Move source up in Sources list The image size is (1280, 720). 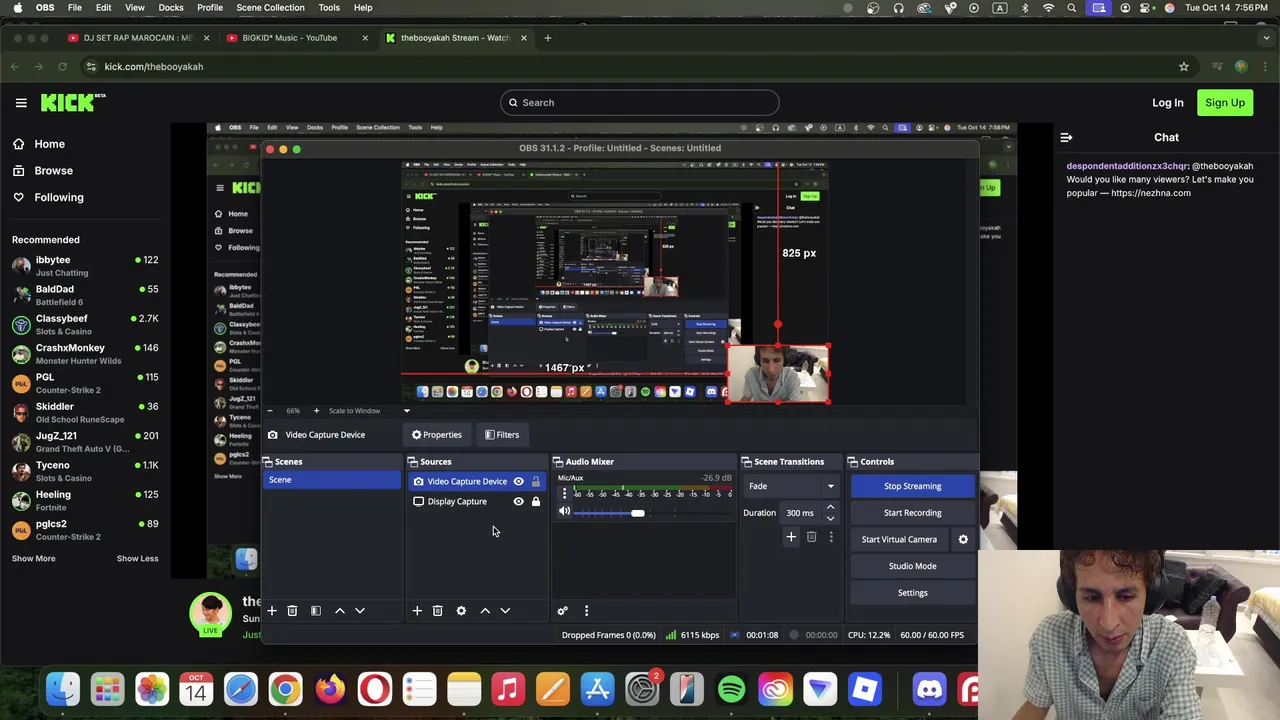[485, 611]
